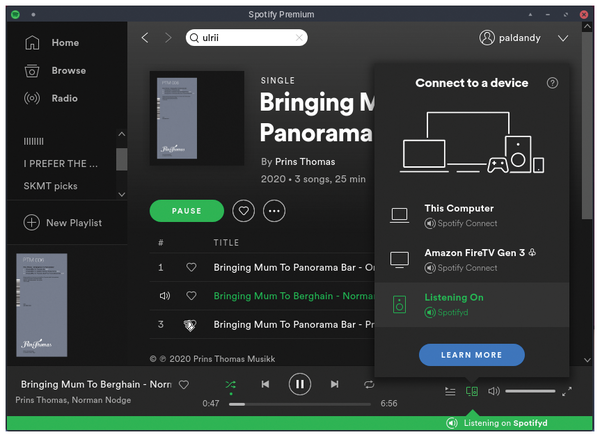600x437 pixels.
Task: Expand the account dropdown chevron
Action: pos(562,38)
